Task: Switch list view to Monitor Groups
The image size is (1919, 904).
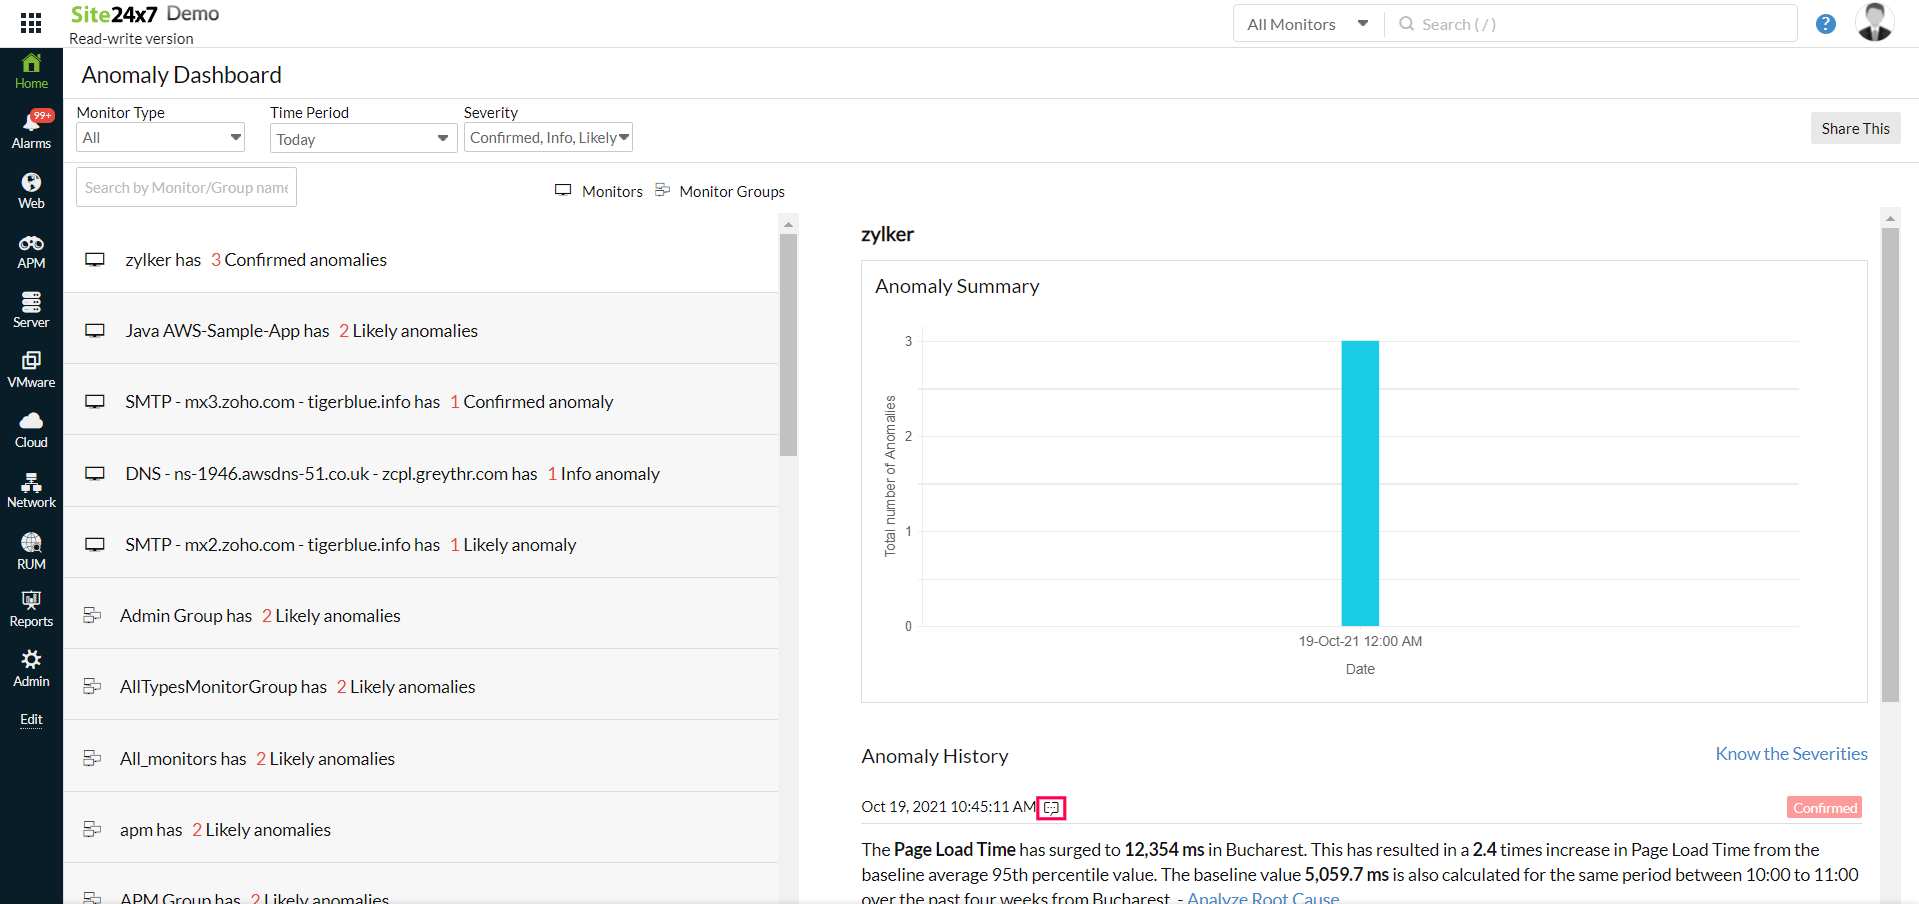Action: click(x=720, y=191)
